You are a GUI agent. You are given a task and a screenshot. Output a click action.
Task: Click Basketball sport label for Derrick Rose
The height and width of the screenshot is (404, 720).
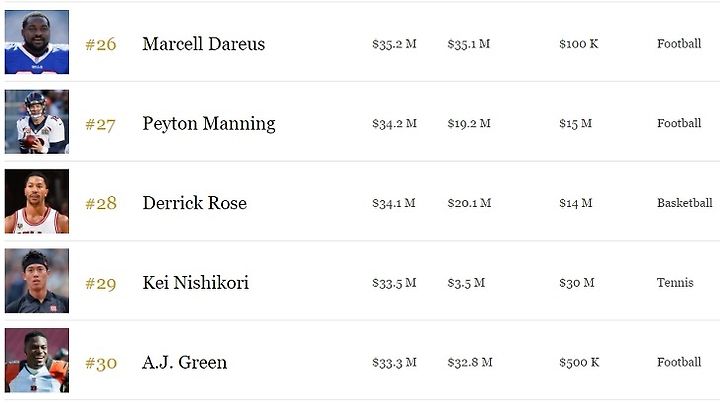click(685, 203)
